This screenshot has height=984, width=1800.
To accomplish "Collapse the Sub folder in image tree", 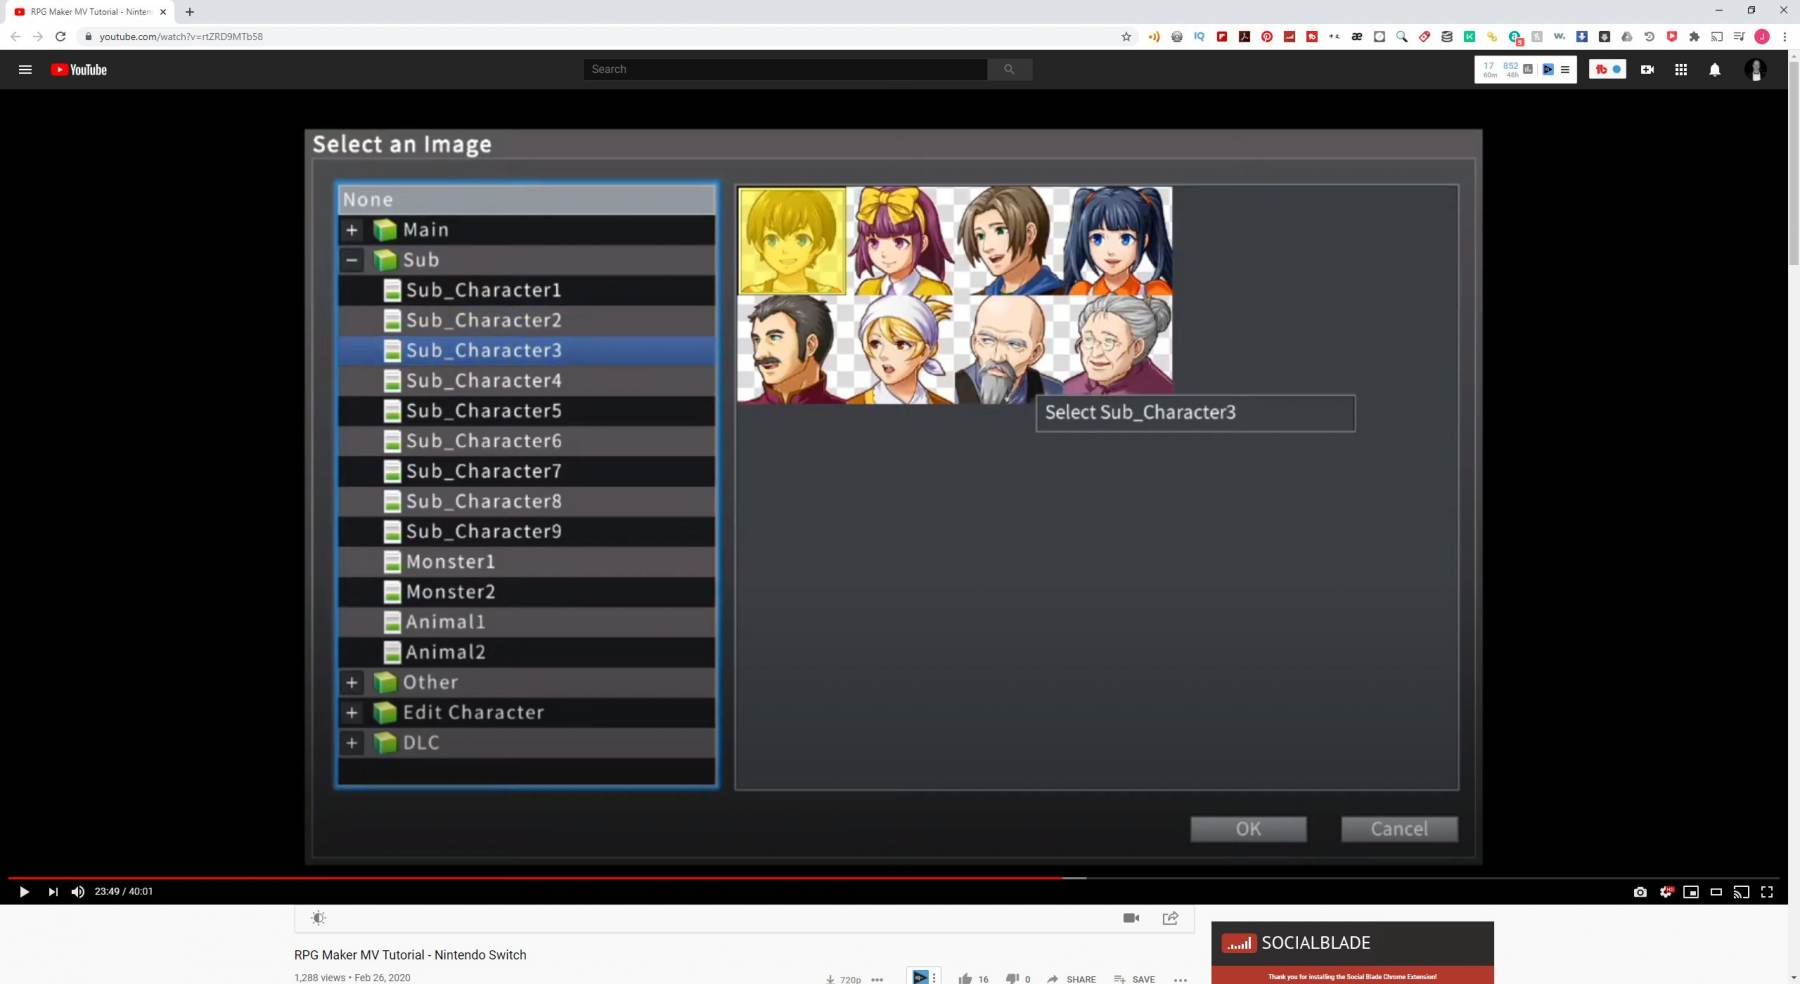I will click(x=352, y=260).
